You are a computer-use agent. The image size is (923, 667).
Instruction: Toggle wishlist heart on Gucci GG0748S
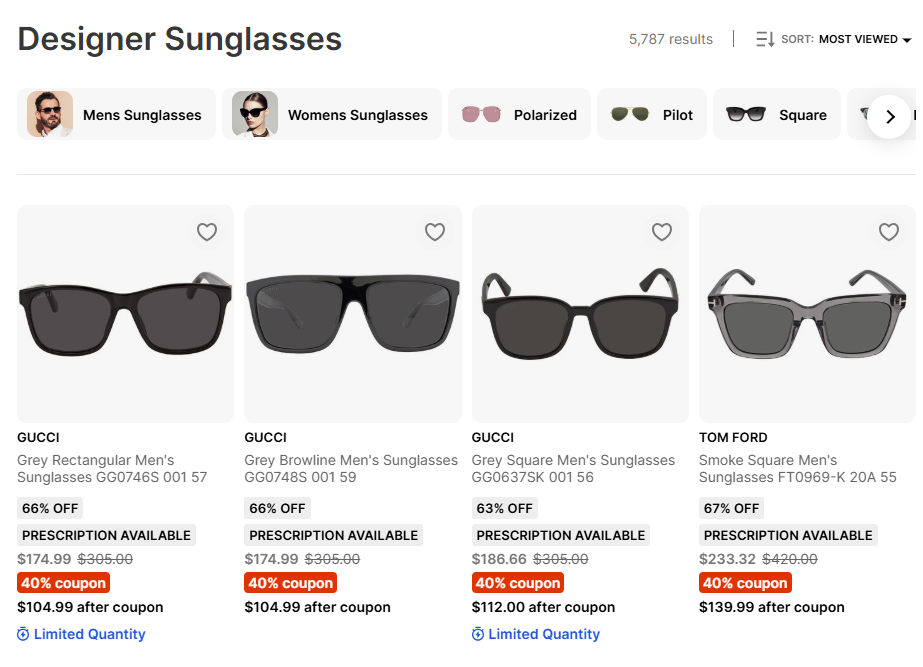pos(435,232)
